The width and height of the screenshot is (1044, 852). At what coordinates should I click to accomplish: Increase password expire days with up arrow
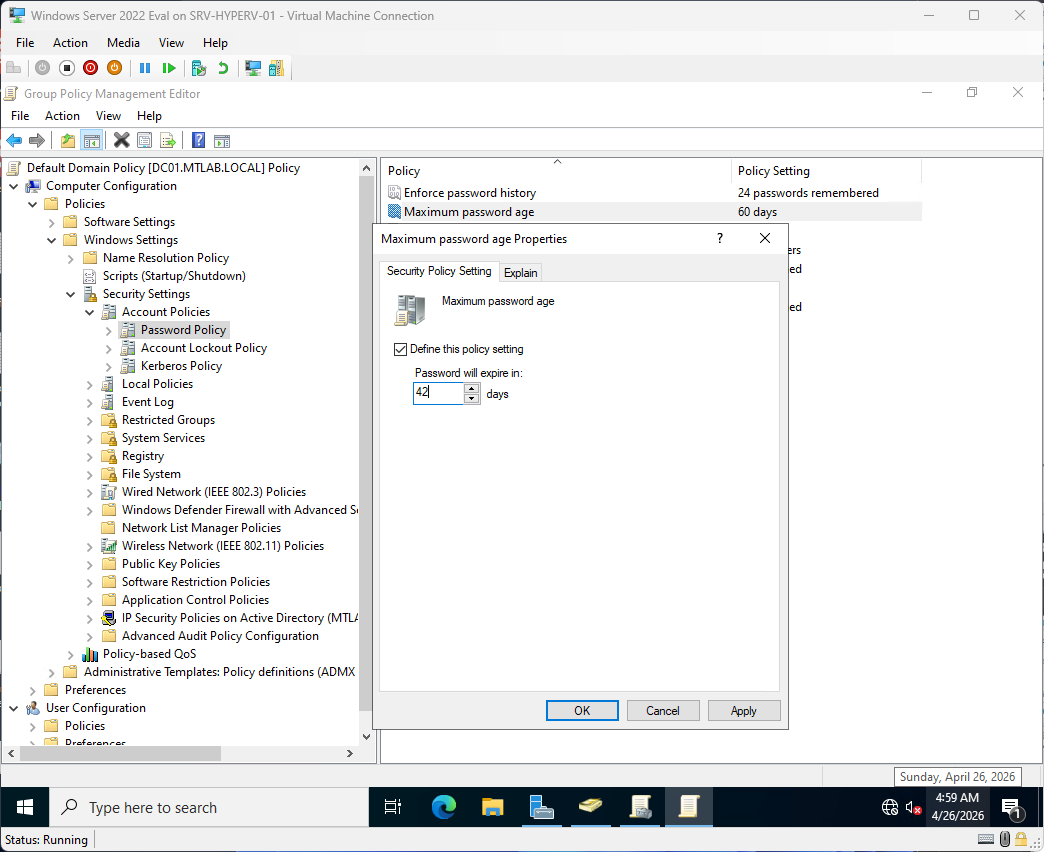coord(471,388)
